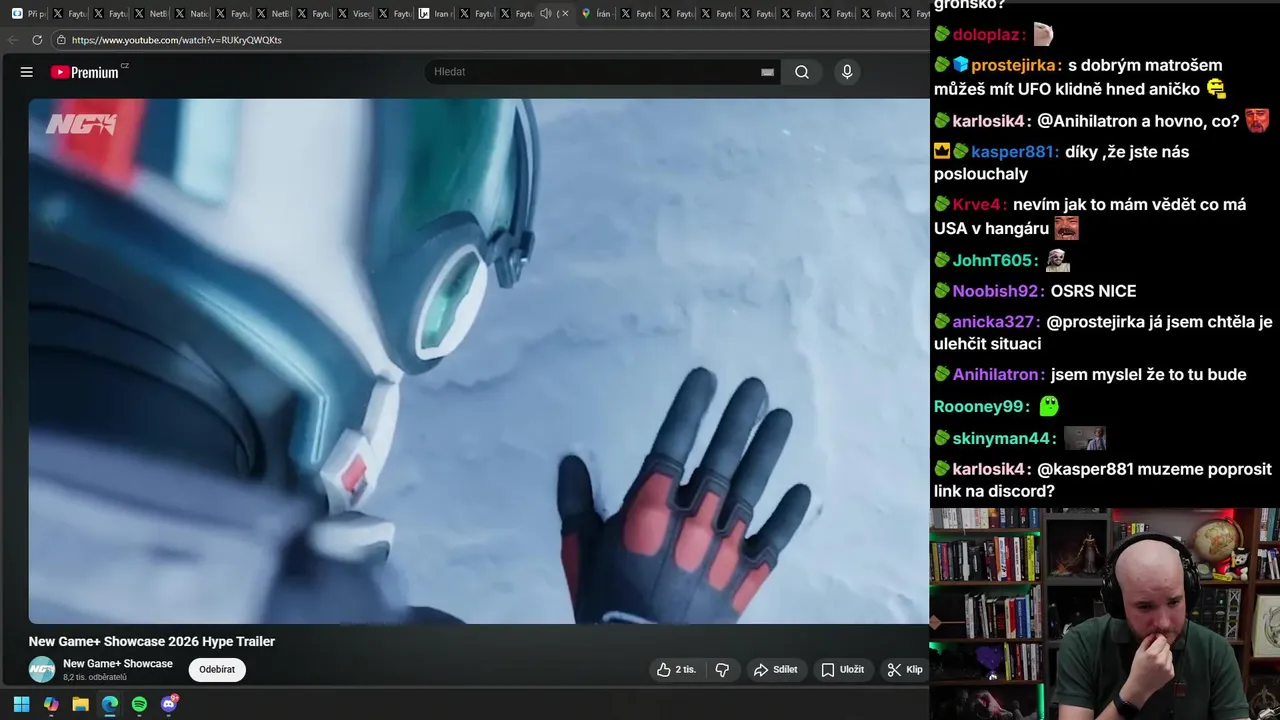The image size is (1280, 720).
Task: Click the NG+ watermark logo in video
Action: click(82, 124)
